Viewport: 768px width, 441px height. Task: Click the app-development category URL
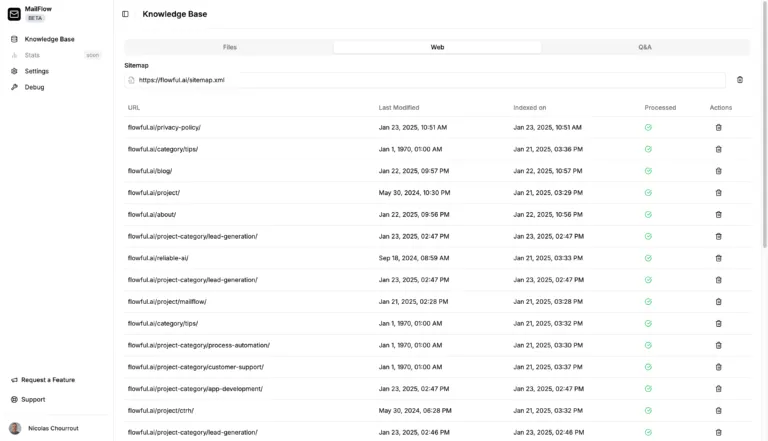click(x=195, y=389)
